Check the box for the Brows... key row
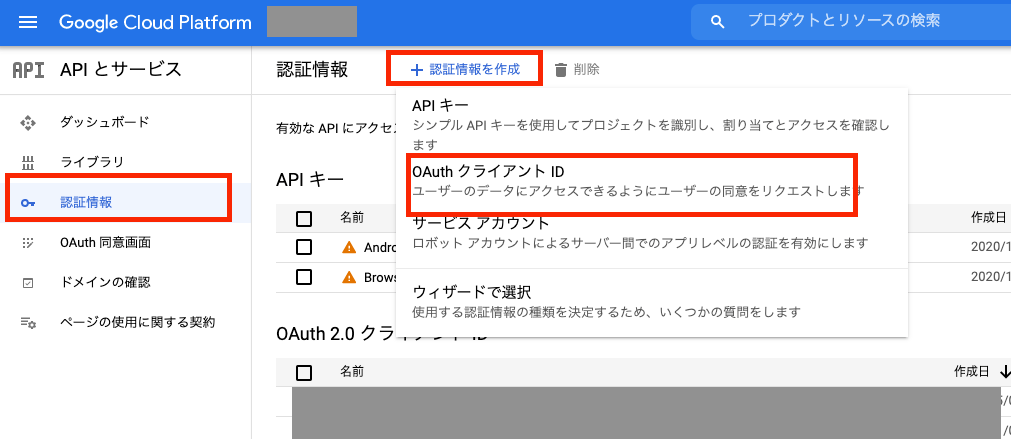 [304, 277]
